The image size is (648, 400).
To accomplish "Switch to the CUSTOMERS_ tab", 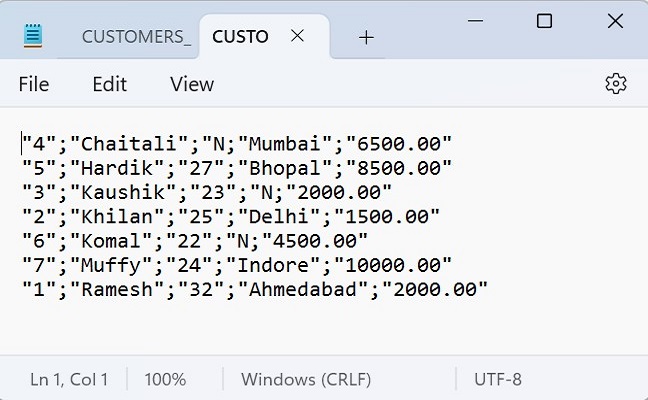I will 136,37.
